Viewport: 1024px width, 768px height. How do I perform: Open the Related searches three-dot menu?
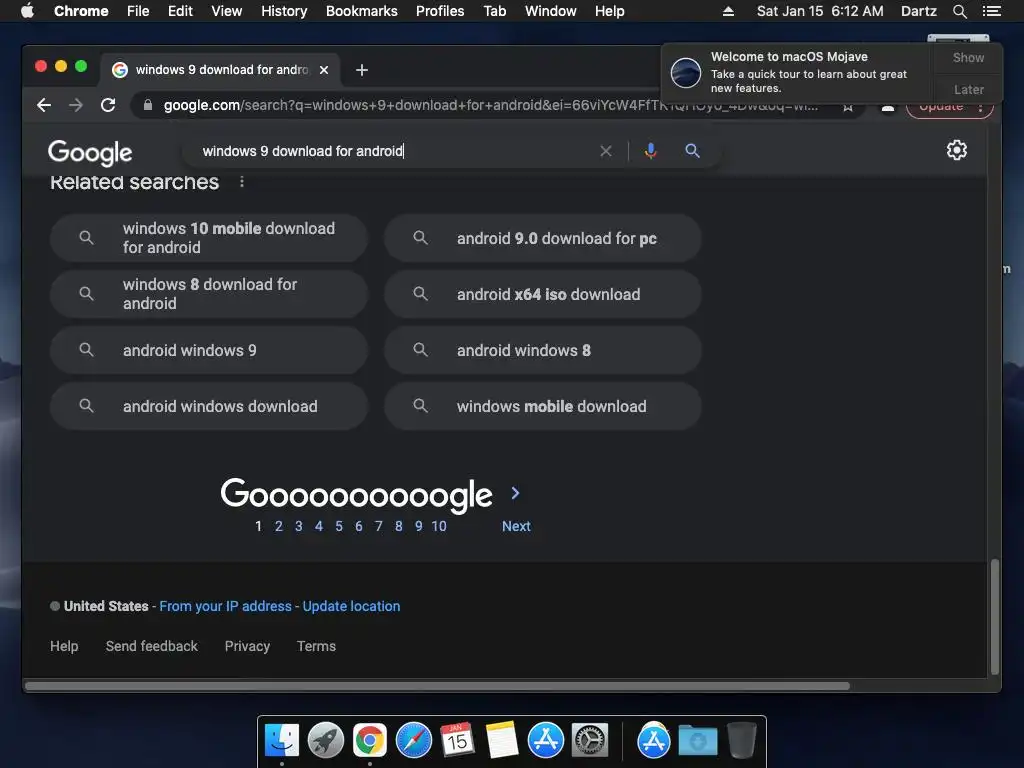(242, 182)
